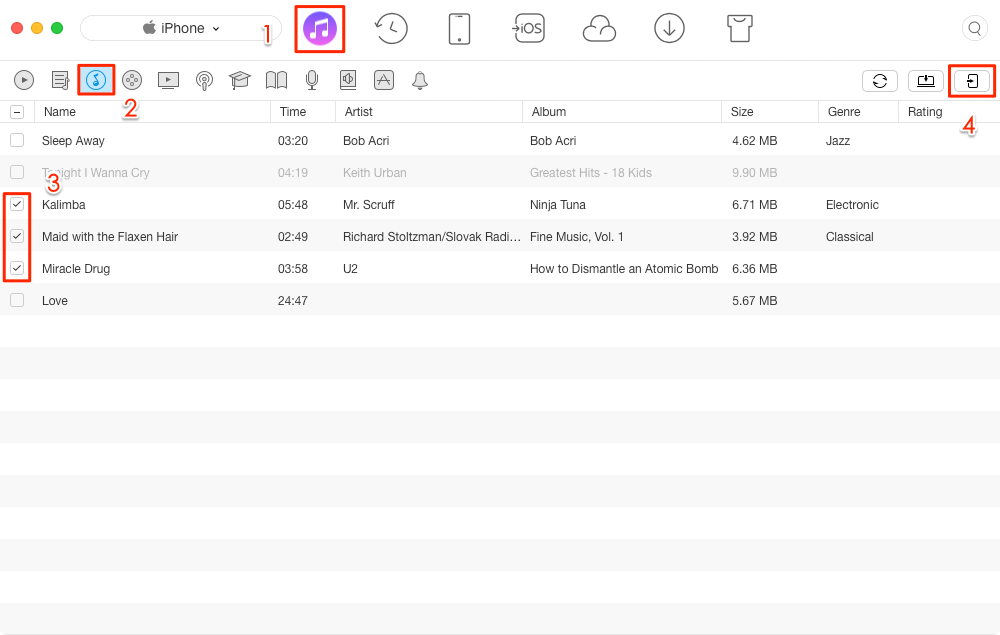Image resolution: width=1000 pixels, height=635 pixels.
Task: Open the skin T-shirt icon
Action: tap(740, 29)
